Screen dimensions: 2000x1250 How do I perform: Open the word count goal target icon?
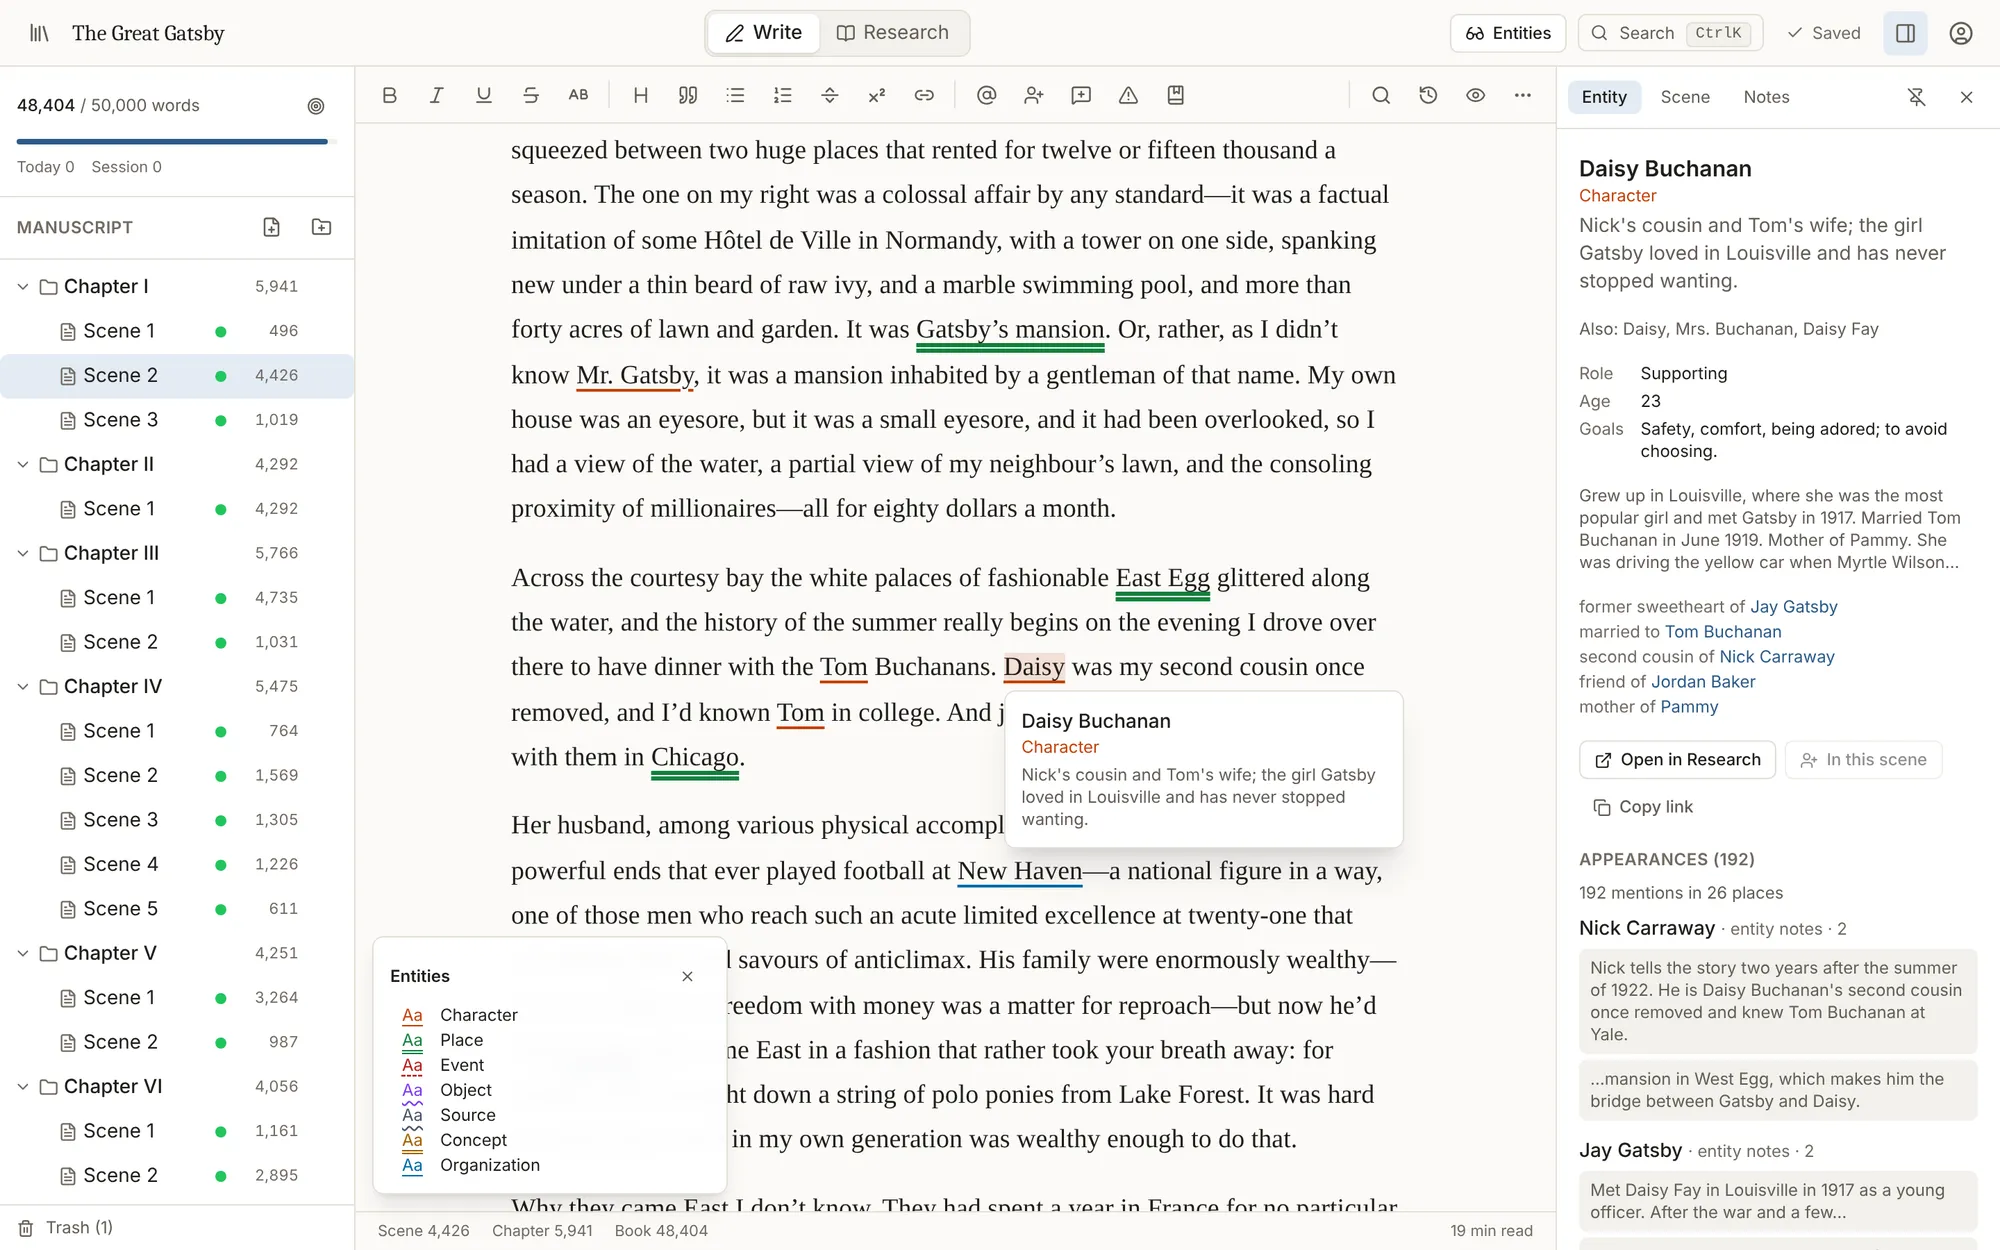[x=316, y=106]
